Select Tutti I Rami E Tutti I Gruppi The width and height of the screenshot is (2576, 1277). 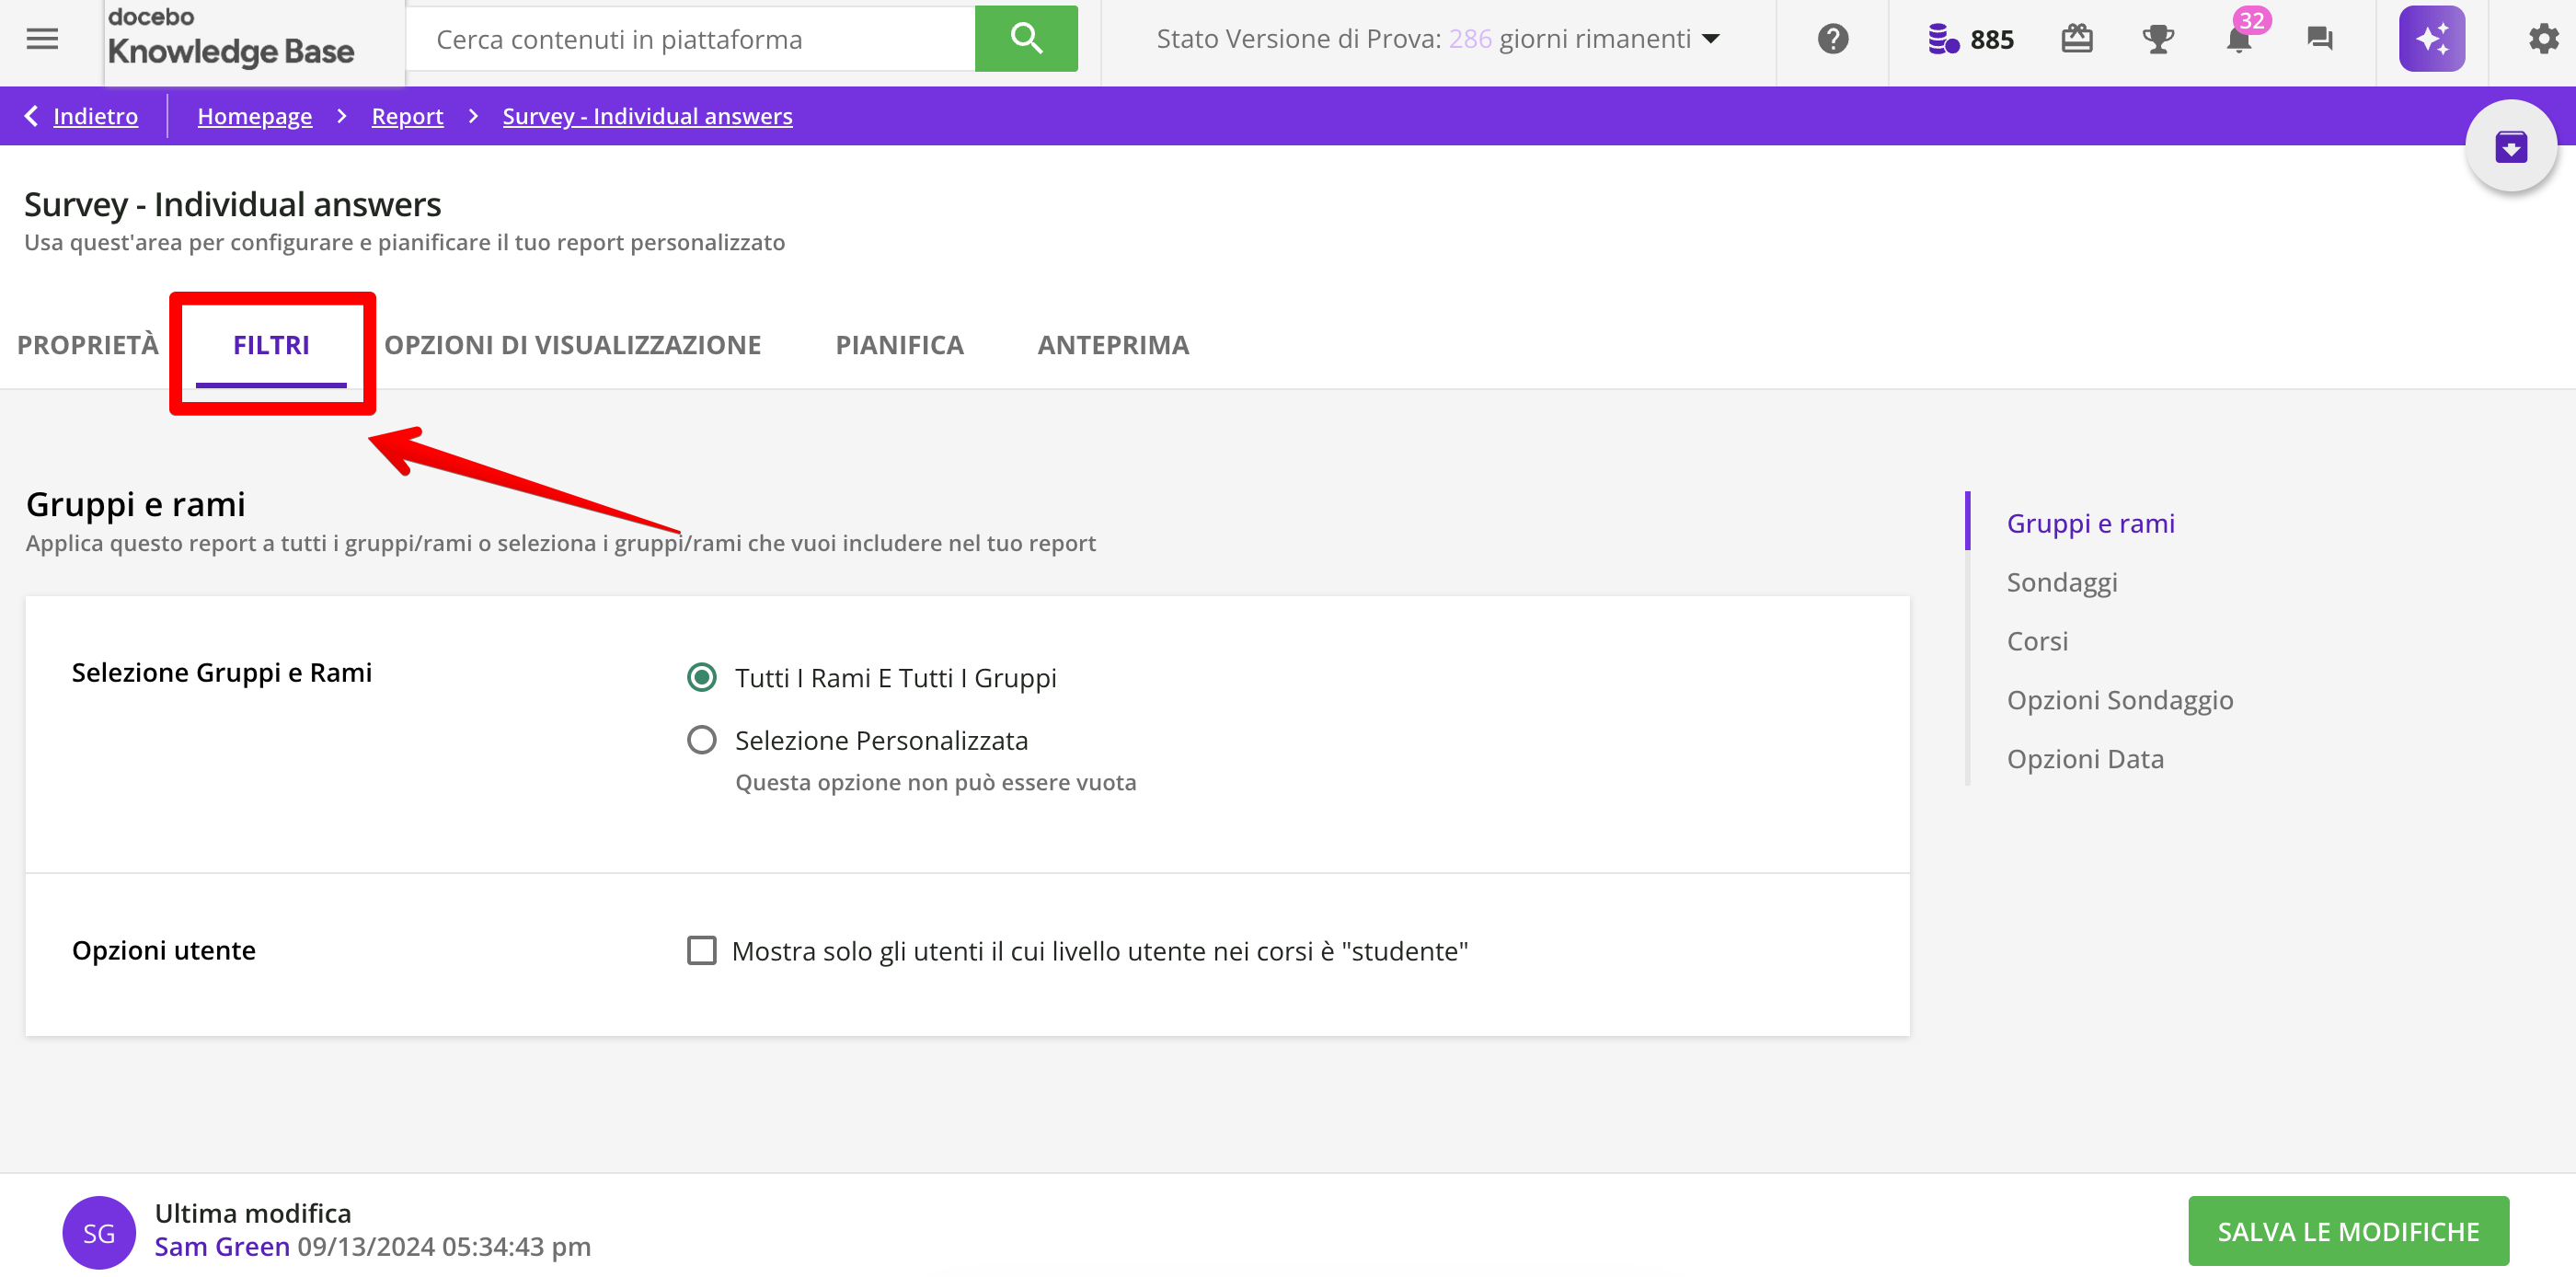tap(702, 678)
